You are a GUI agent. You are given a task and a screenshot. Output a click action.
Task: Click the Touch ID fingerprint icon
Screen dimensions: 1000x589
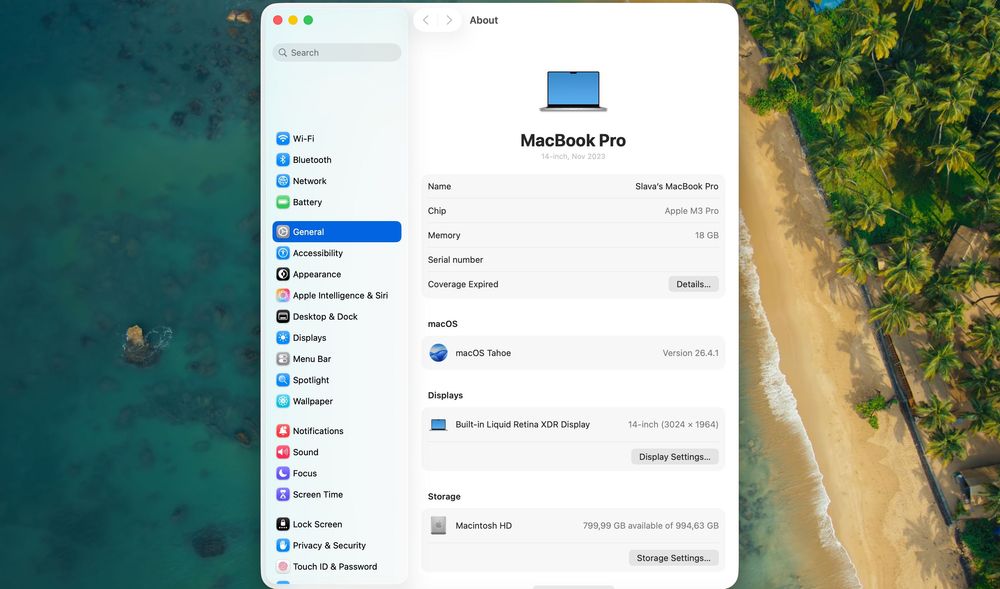point(283,566)
